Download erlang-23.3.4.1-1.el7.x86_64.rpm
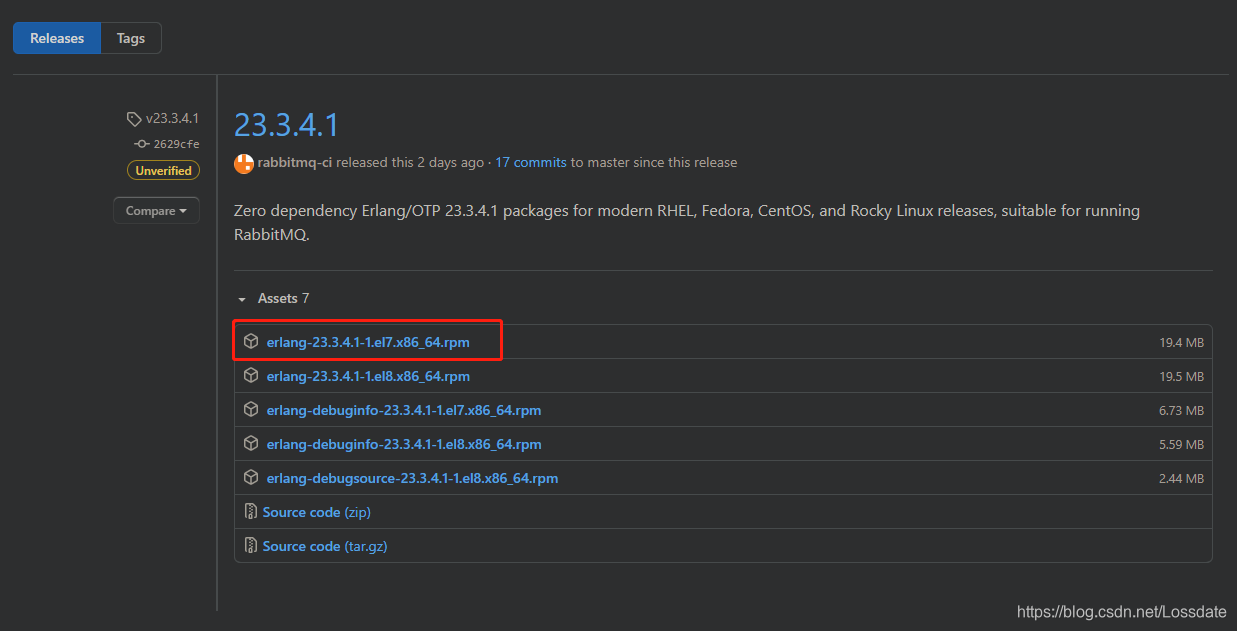The width and height of the screenshot is (1237, 631). coord(368,342)
